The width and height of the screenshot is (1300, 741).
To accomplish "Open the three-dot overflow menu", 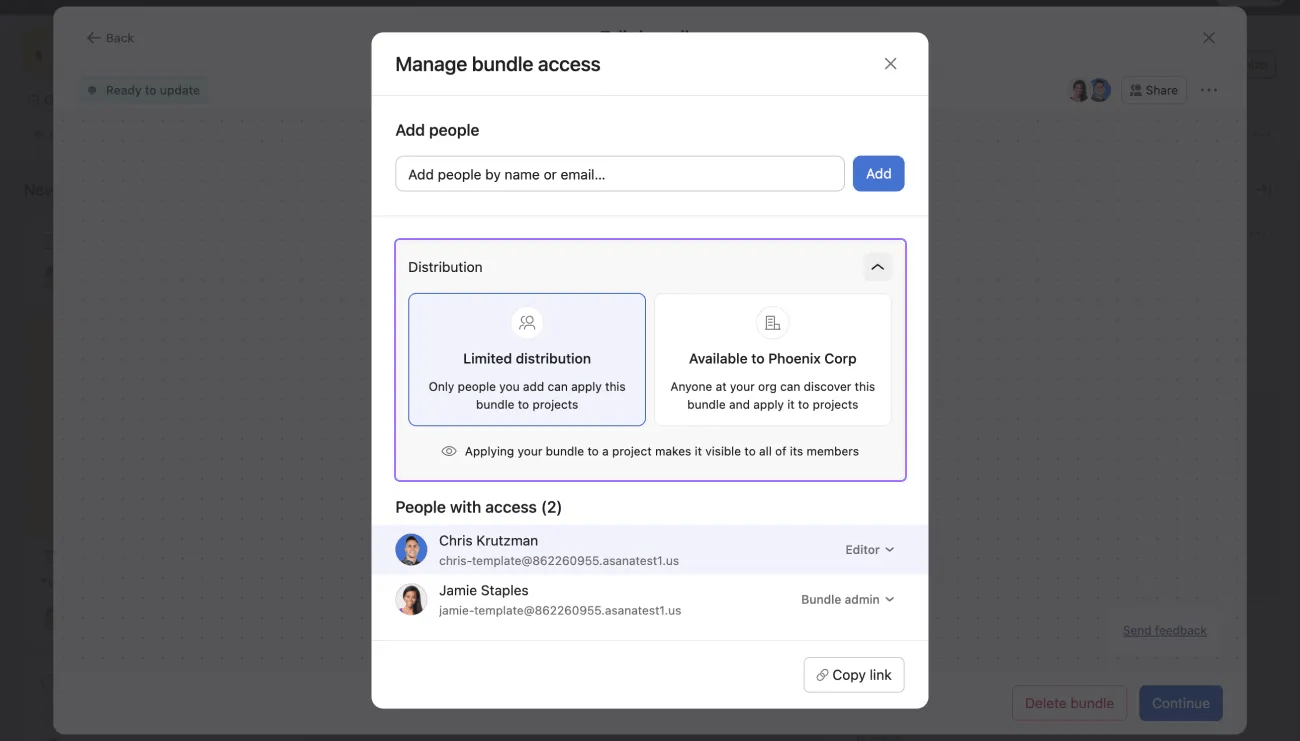I will pos(1208,90).
